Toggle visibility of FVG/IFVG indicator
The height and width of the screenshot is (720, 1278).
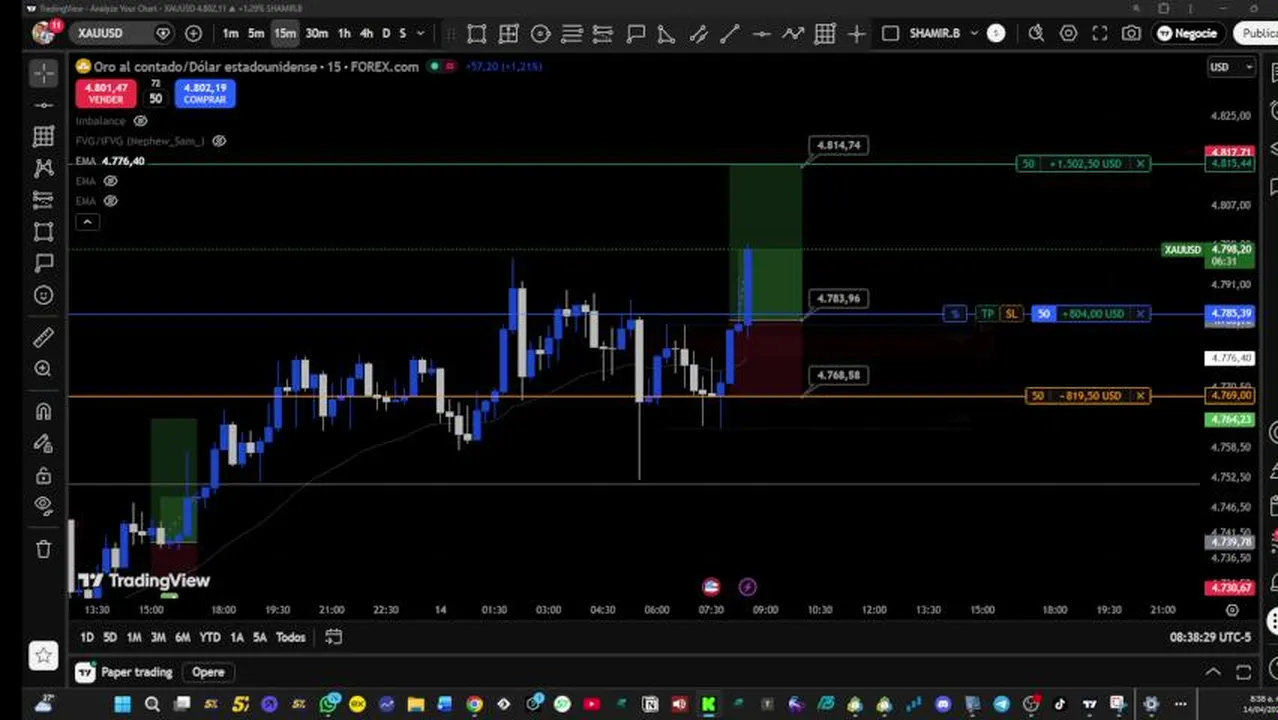click(219, 141)
